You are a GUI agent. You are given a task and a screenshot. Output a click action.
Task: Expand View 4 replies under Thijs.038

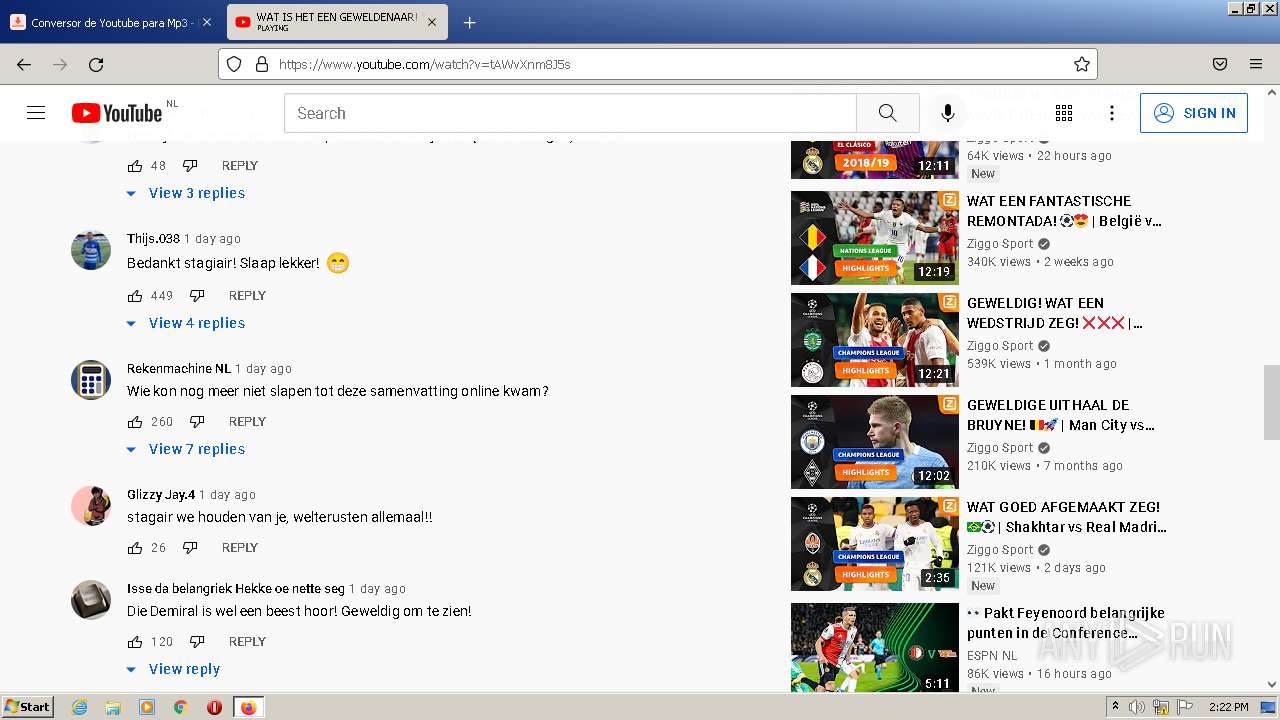tap(186, 323)
